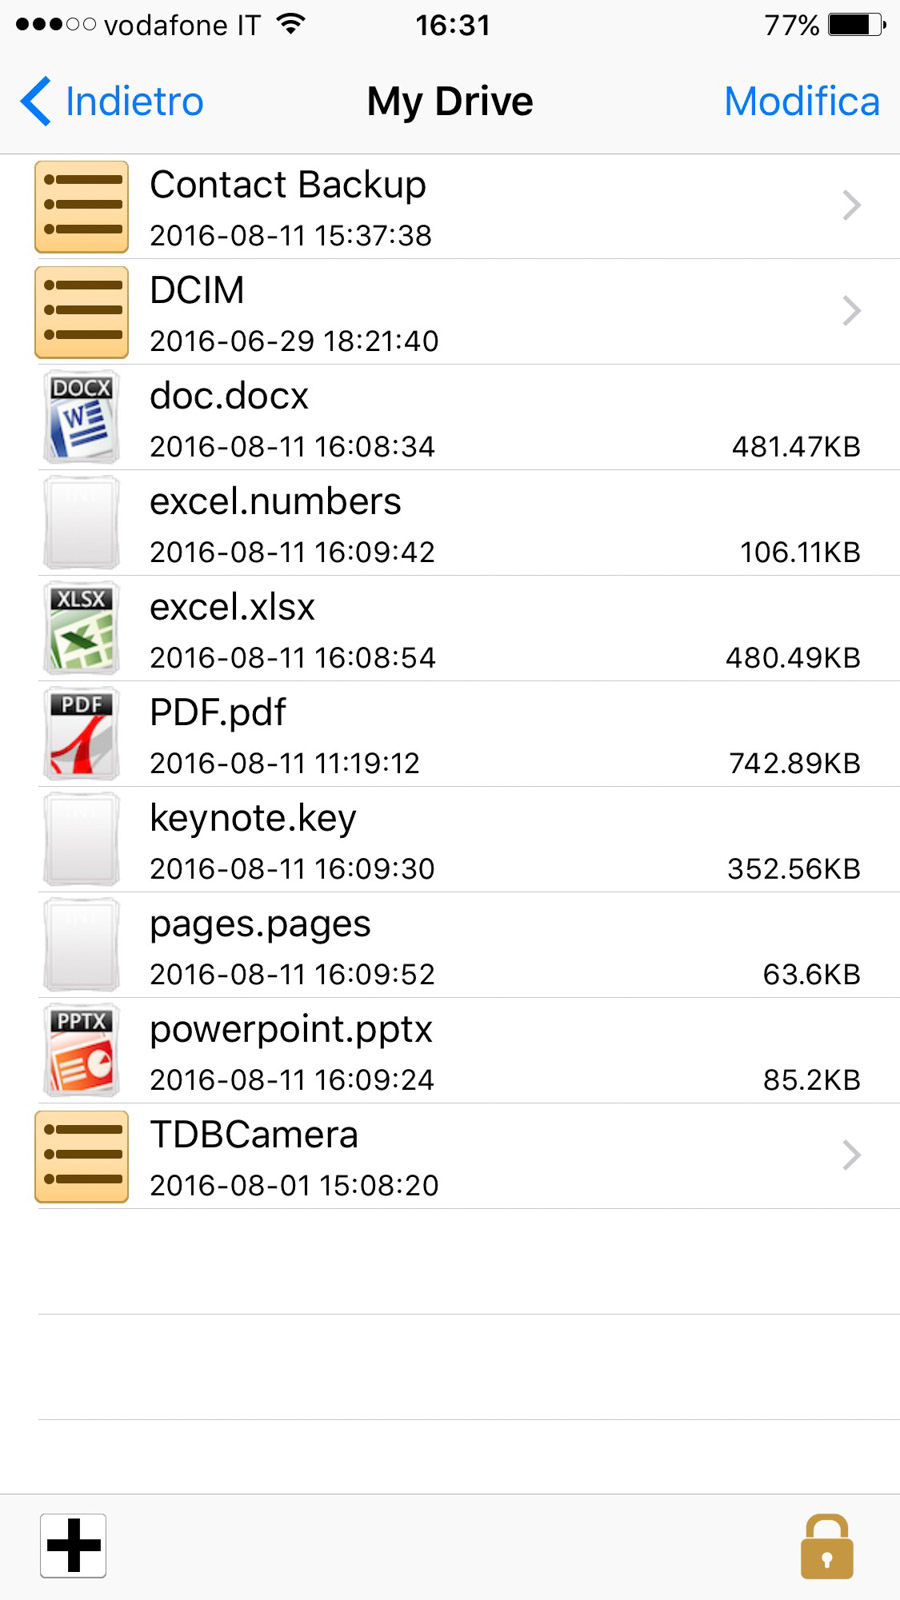Tap the PPTX PowerPoint file icon
The width and height of the screenshot is (900, 1600).
(82, 1051)
